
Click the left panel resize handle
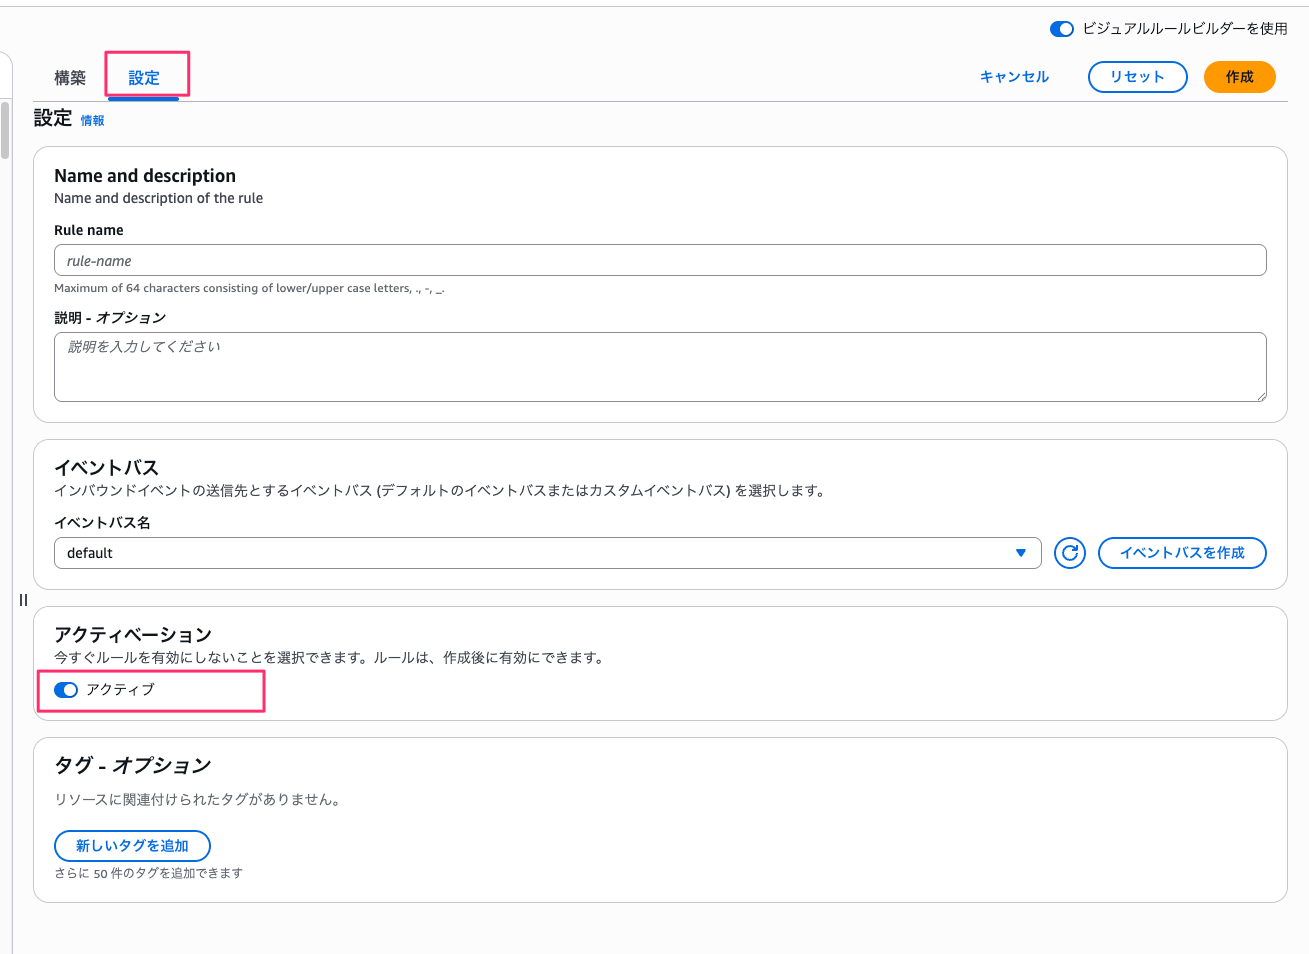pos(23,600)
